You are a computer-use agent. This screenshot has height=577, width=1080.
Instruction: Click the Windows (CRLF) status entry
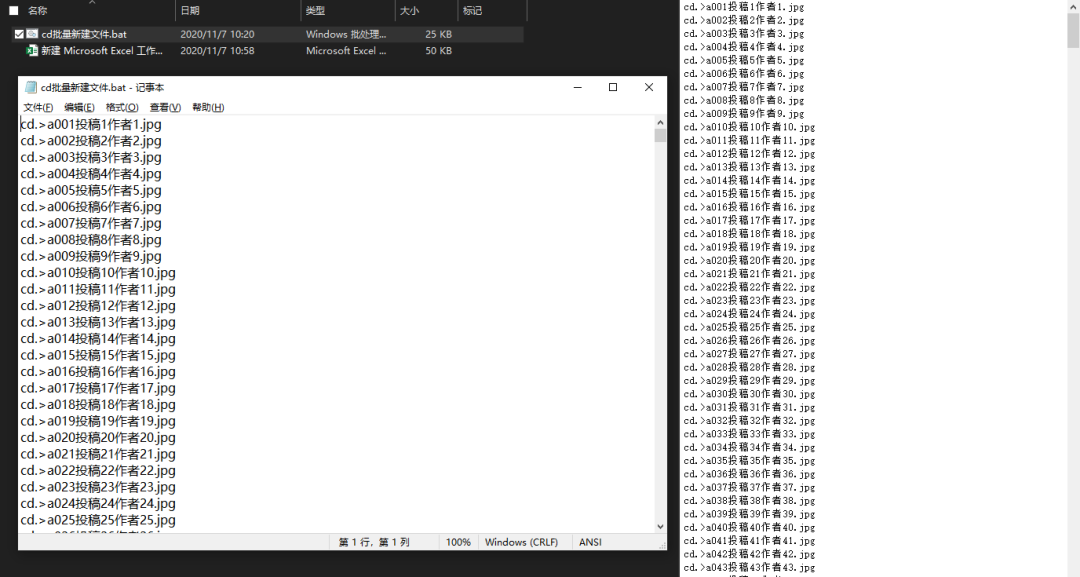click(x=521, y=542)
